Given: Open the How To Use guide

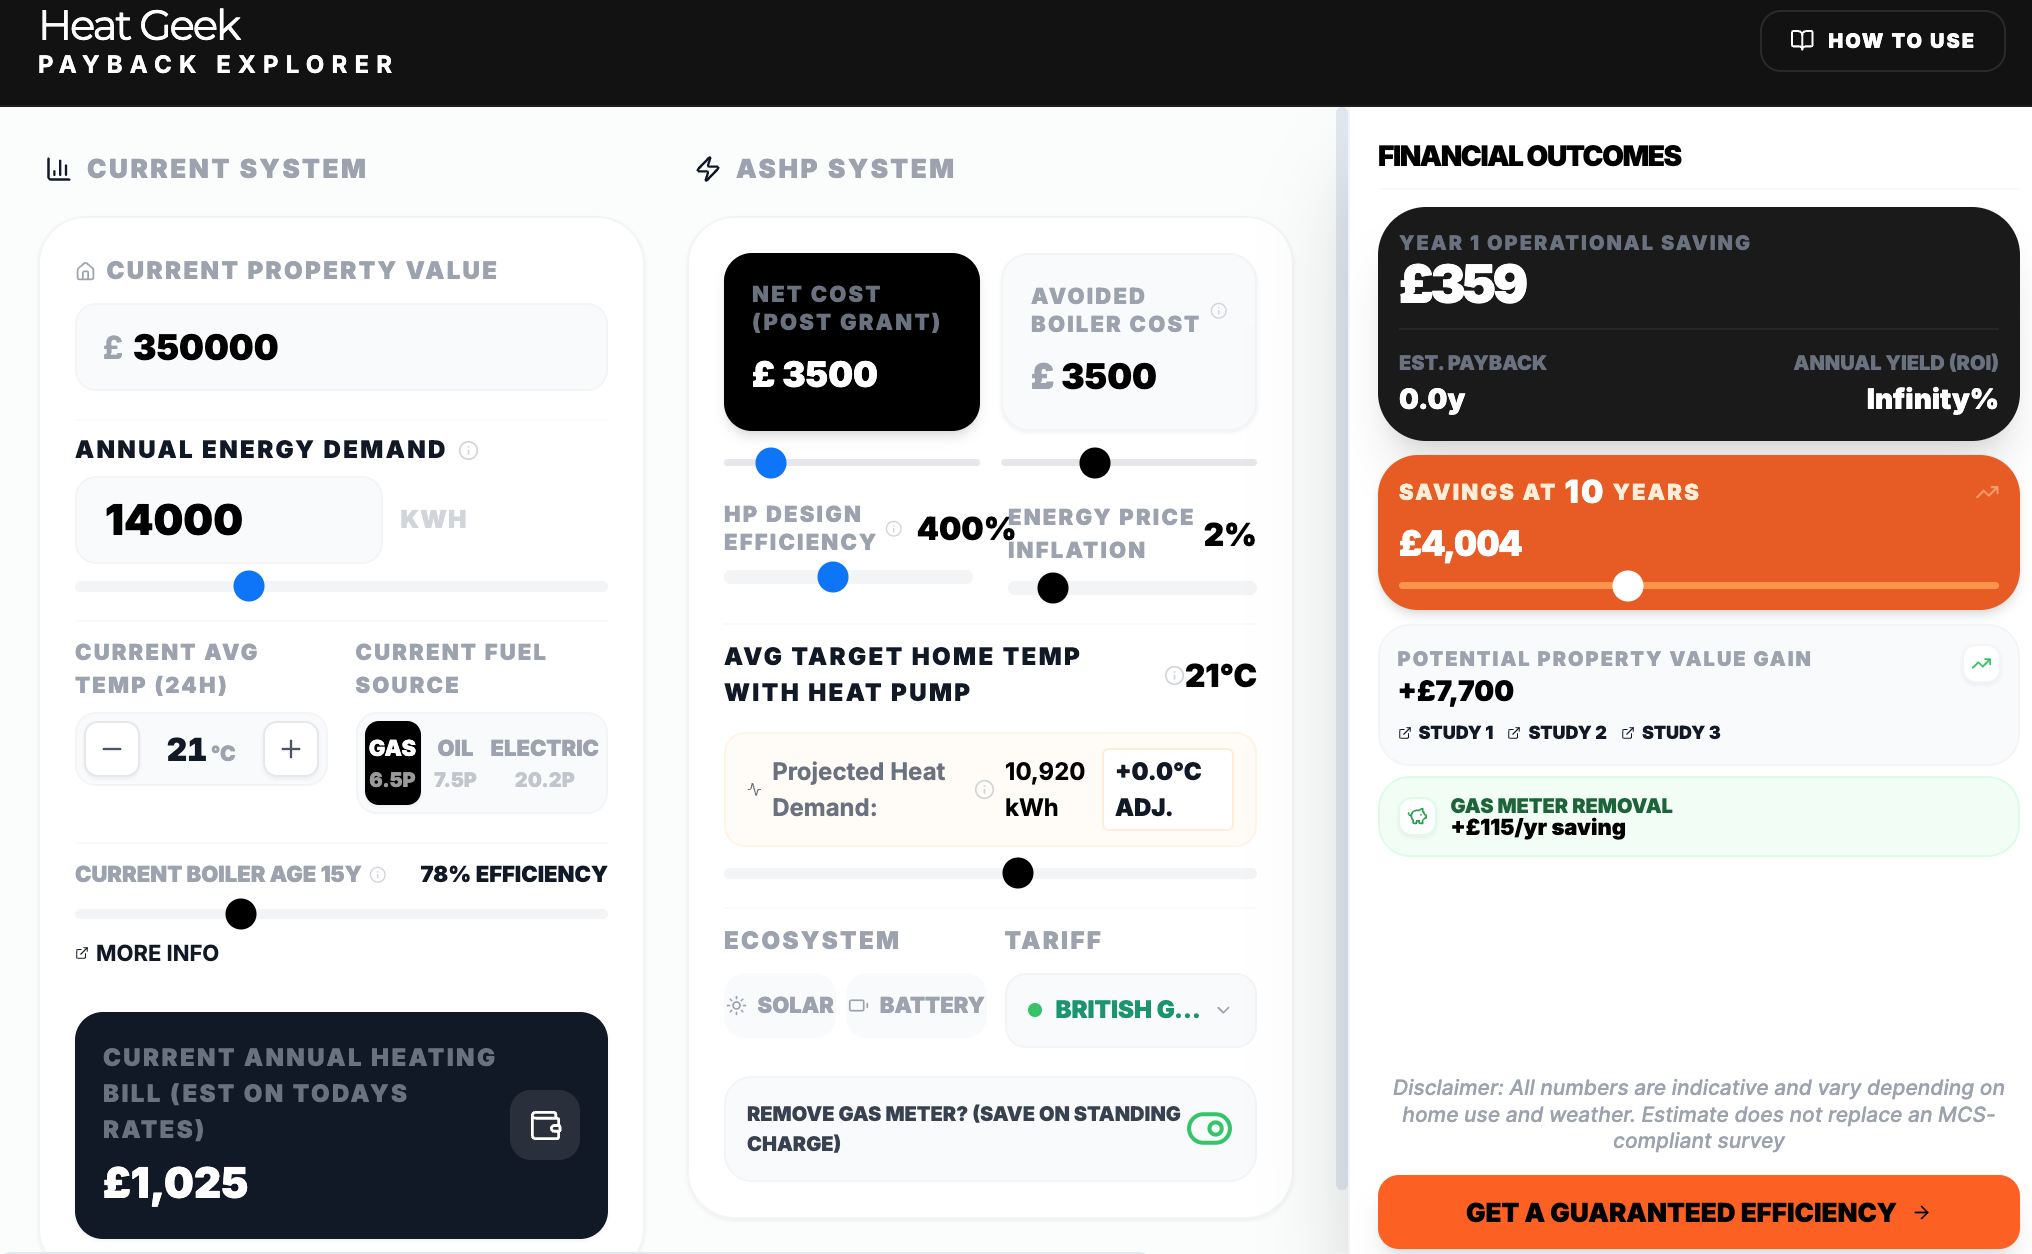Looking at the screenshot, I should [x=1882, y=41].
